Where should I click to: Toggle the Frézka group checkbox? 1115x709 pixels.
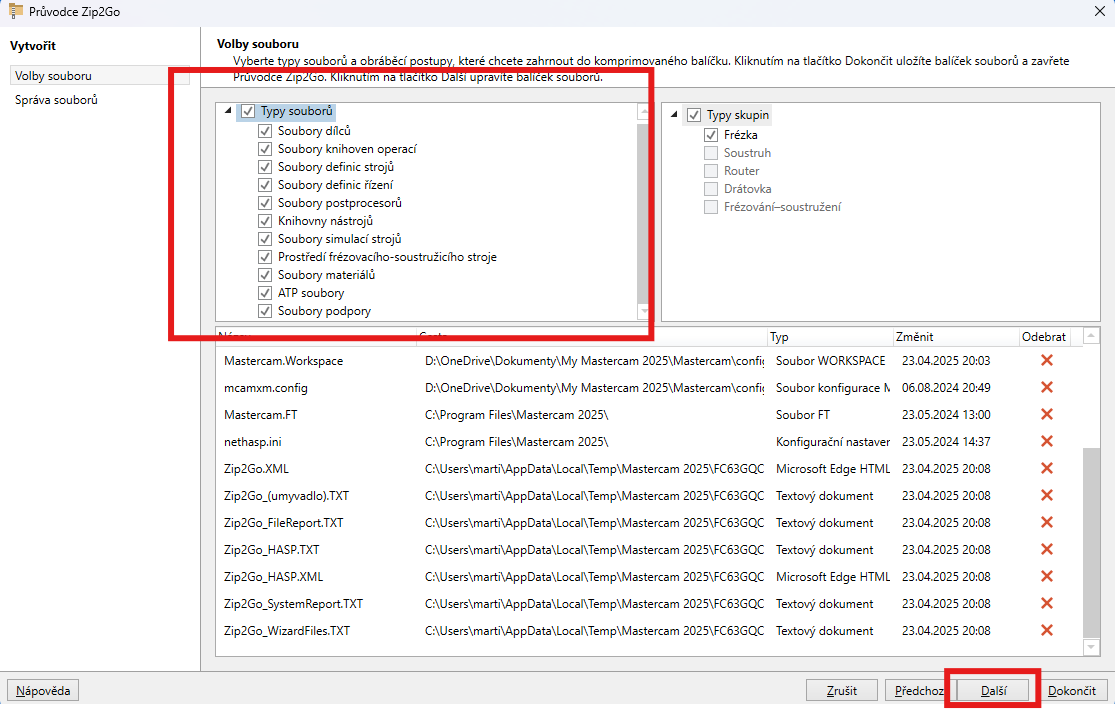pyautogui.click(x=711, y=135)
